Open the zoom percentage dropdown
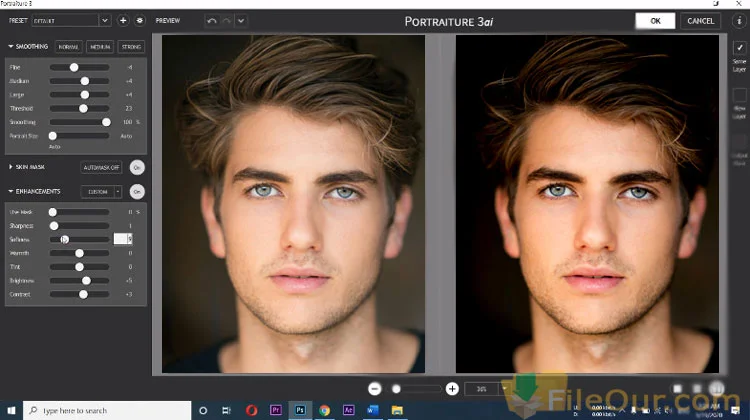 (504, 389)
